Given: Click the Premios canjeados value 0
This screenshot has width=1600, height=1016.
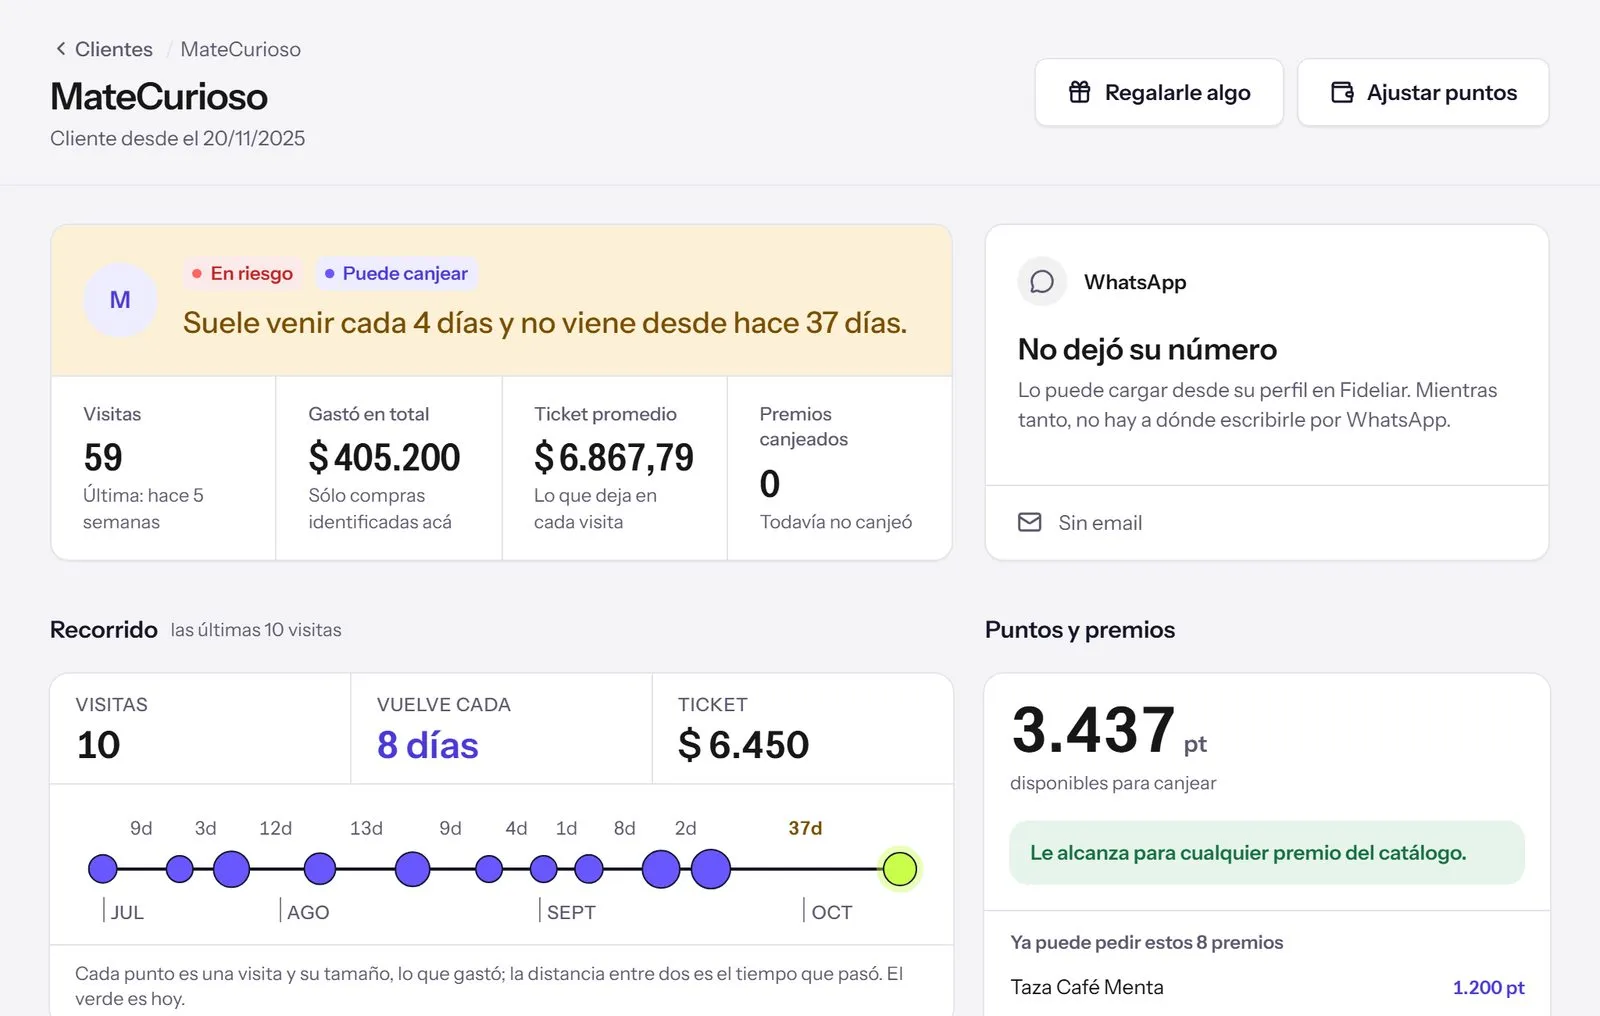Looking at the screenshot, I should click(770, 484).
